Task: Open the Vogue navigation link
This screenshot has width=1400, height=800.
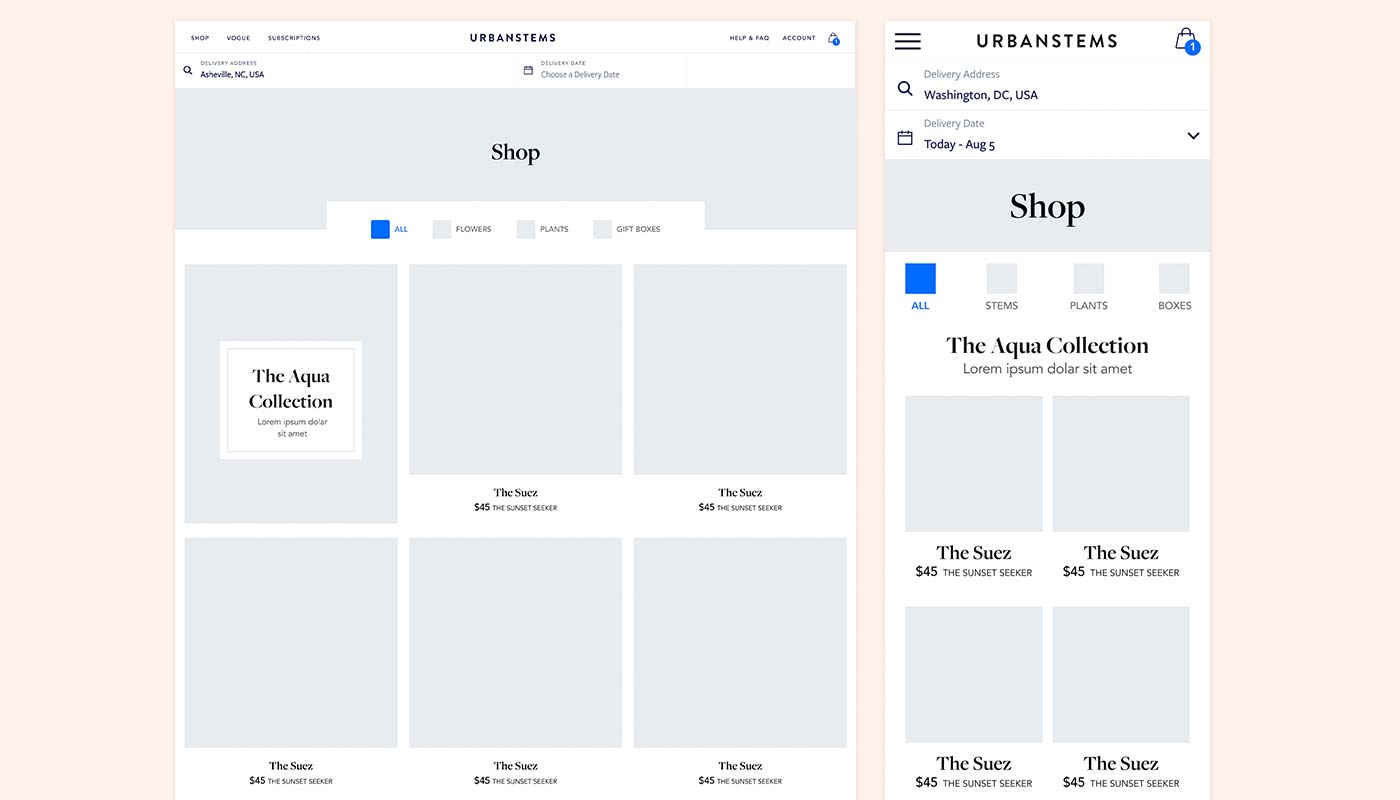Action: [238, 38]
